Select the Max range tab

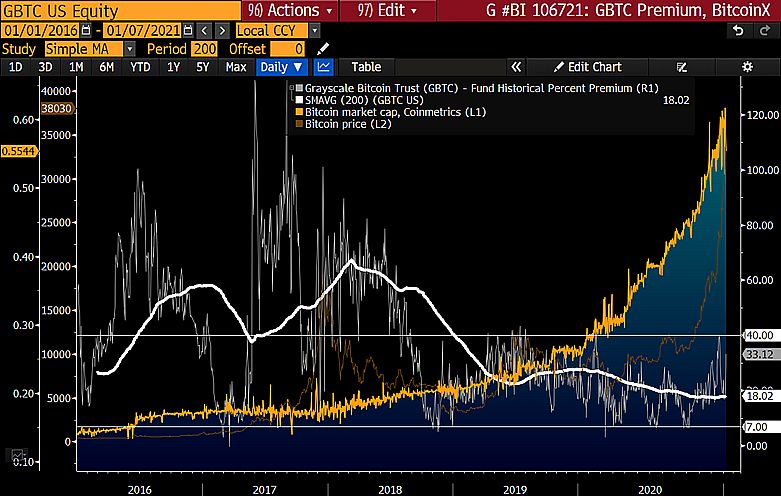(x=236, y=67)
